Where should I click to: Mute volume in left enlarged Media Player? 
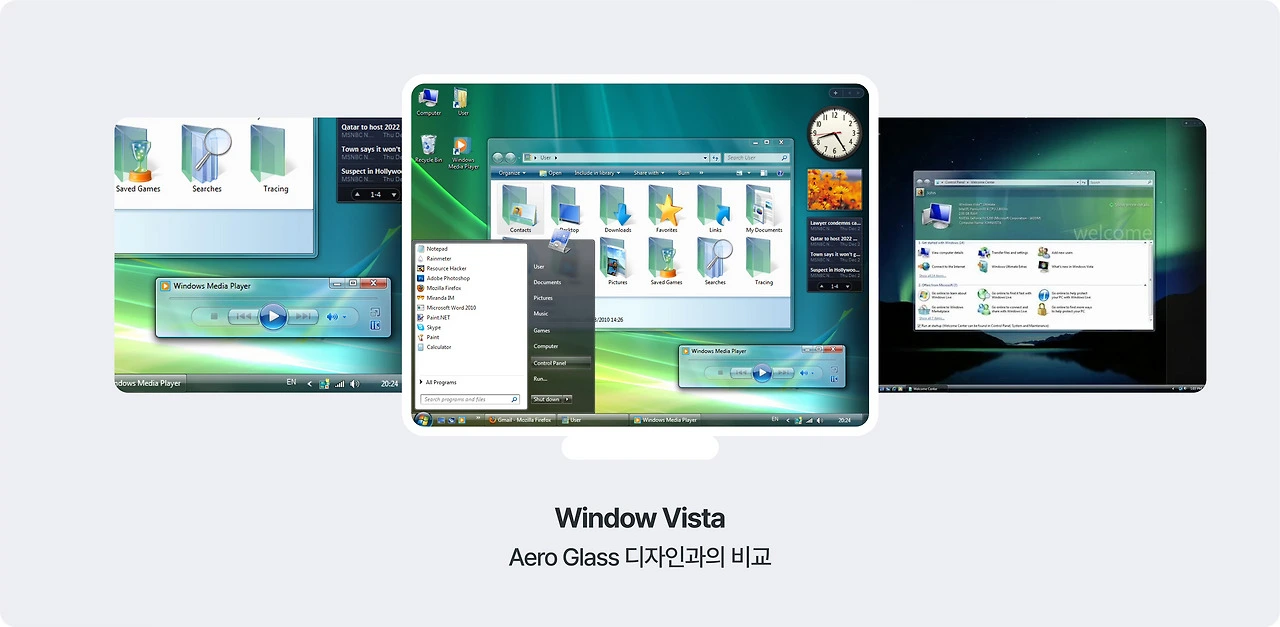[x=332, y=317]
